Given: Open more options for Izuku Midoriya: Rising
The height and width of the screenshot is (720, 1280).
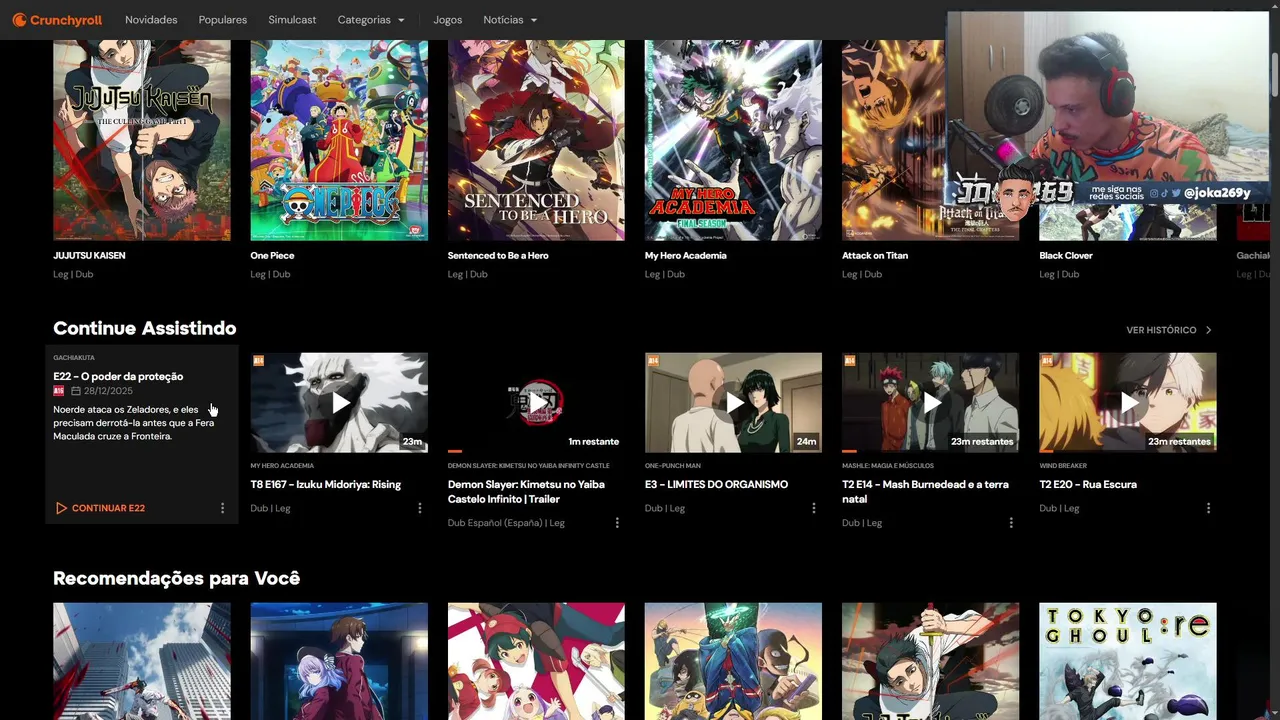Looking at the screenshot, I should (420, 508).
